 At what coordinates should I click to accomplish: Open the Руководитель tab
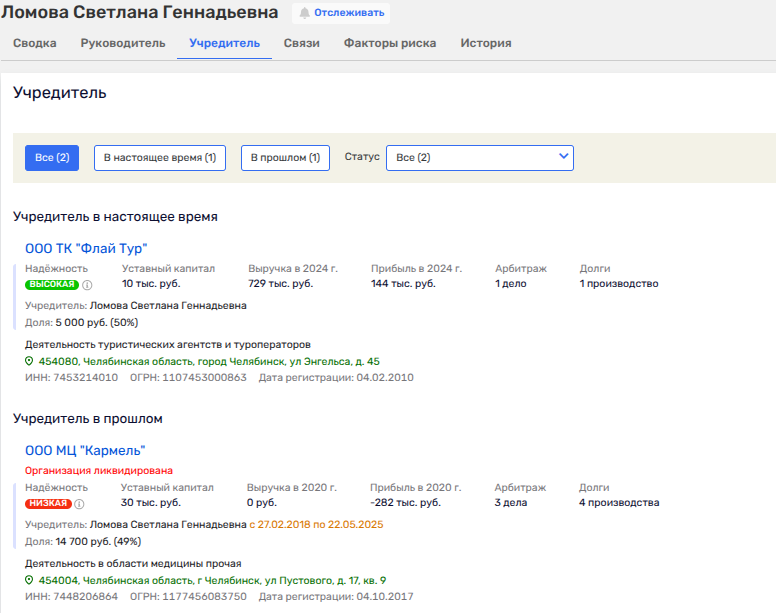(x=123, y=43)
